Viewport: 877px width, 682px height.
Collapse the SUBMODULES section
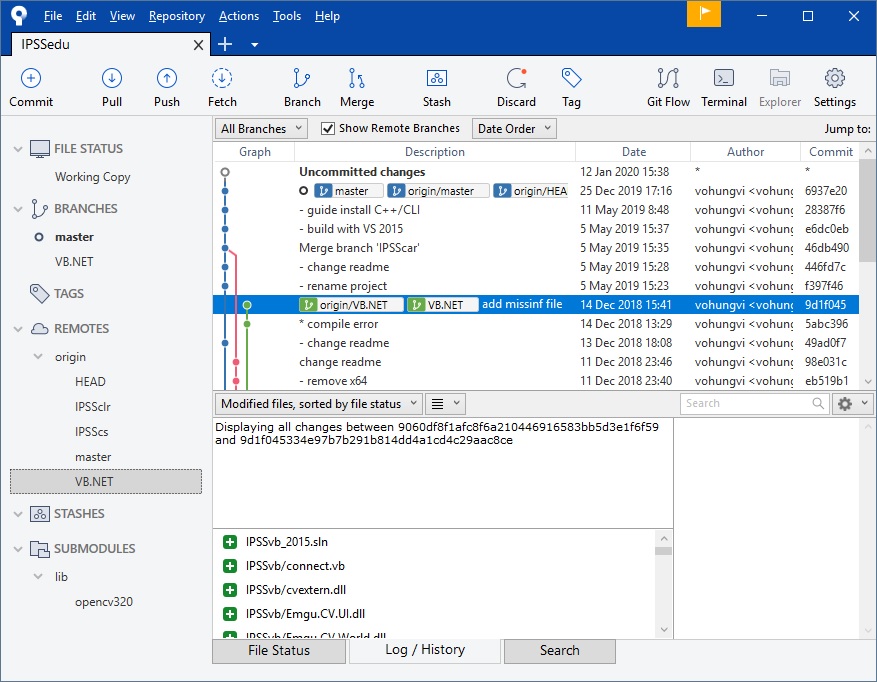(18, 549)
